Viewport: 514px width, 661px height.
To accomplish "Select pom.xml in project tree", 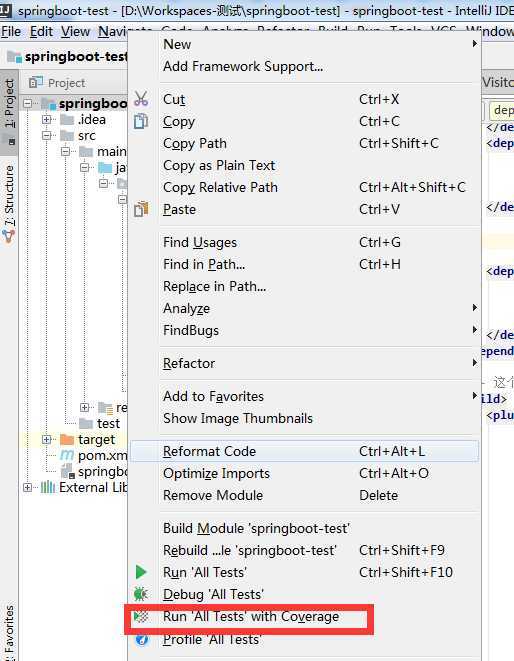I will [102, 455].
